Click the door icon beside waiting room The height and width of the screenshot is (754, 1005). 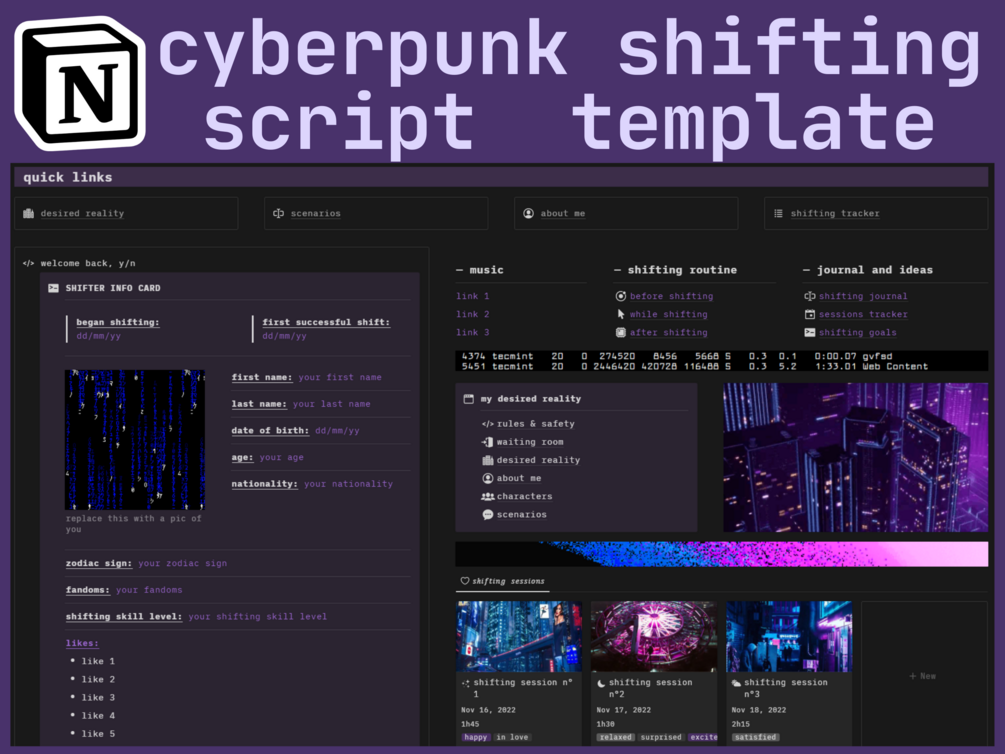click(488, 442)
